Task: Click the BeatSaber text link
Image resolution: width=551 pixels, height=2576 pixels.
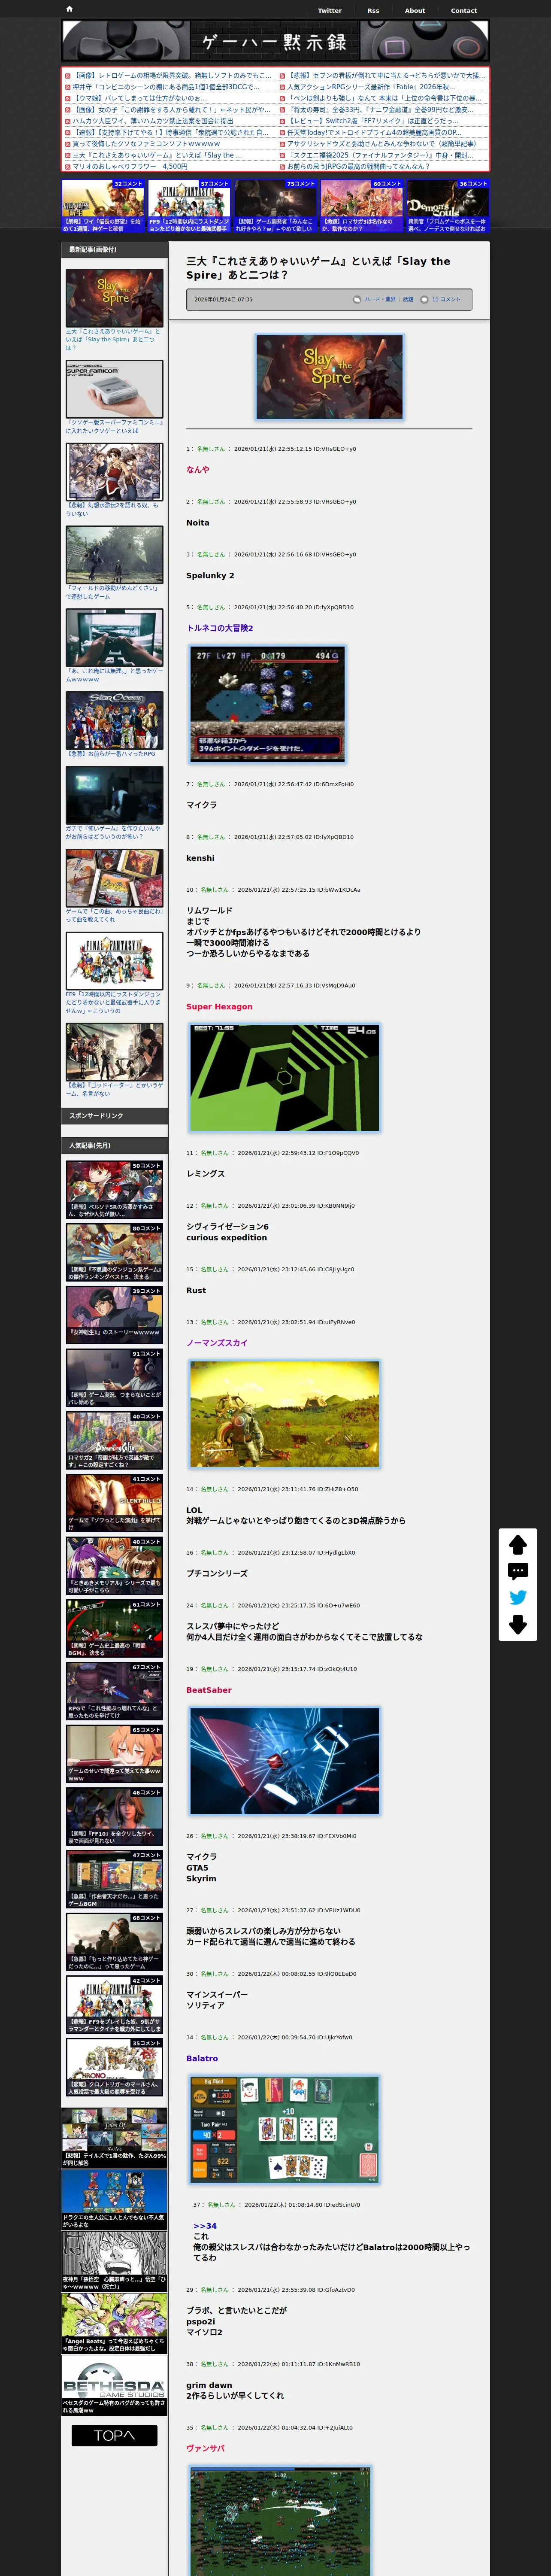Action: (x=209, y=1690)
